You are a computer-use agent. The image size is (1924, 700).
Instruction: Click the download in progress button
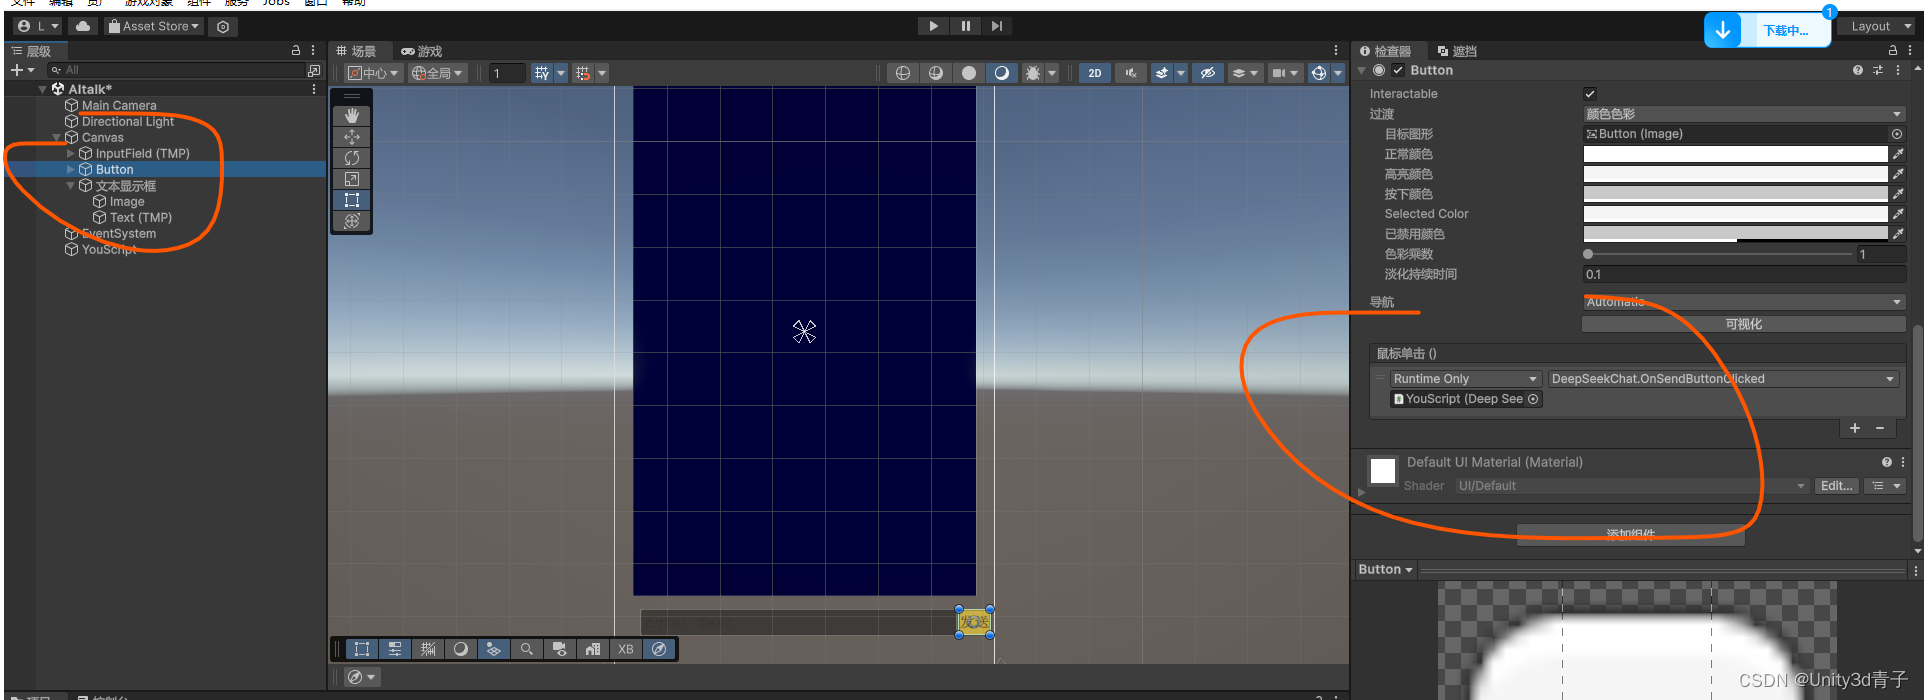point(1767,30)
